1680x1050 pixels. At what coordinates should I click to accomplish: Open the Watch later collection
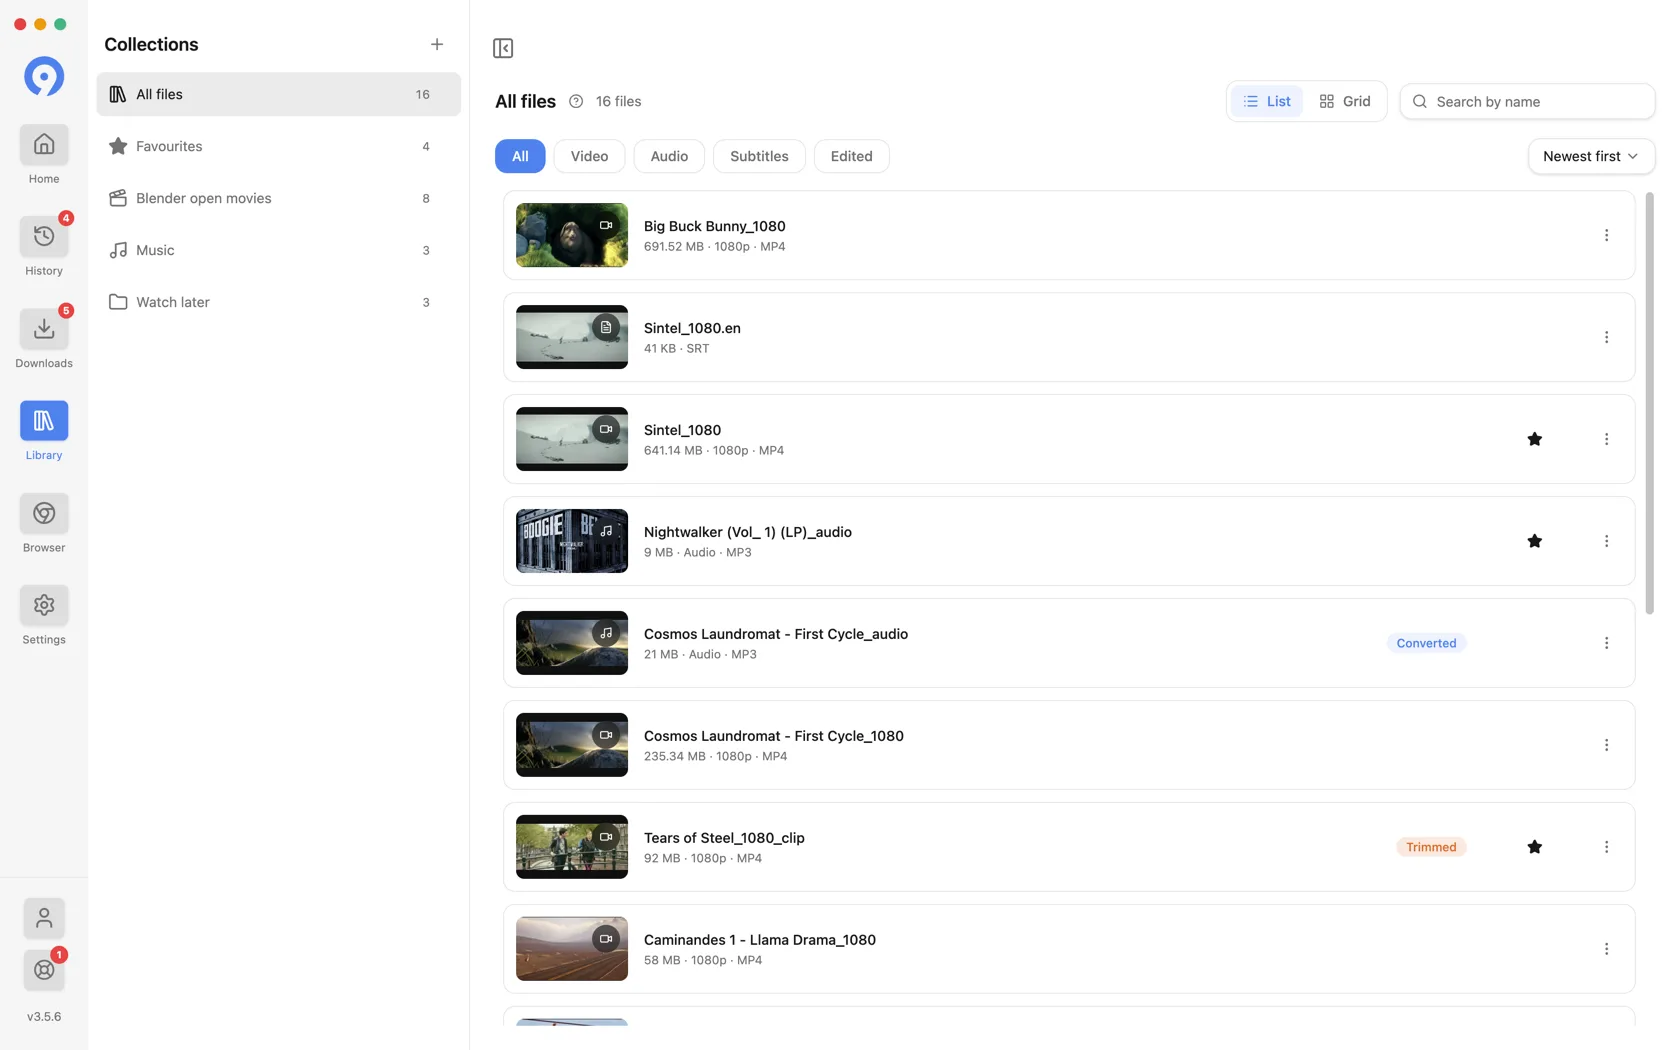[278, 302]
